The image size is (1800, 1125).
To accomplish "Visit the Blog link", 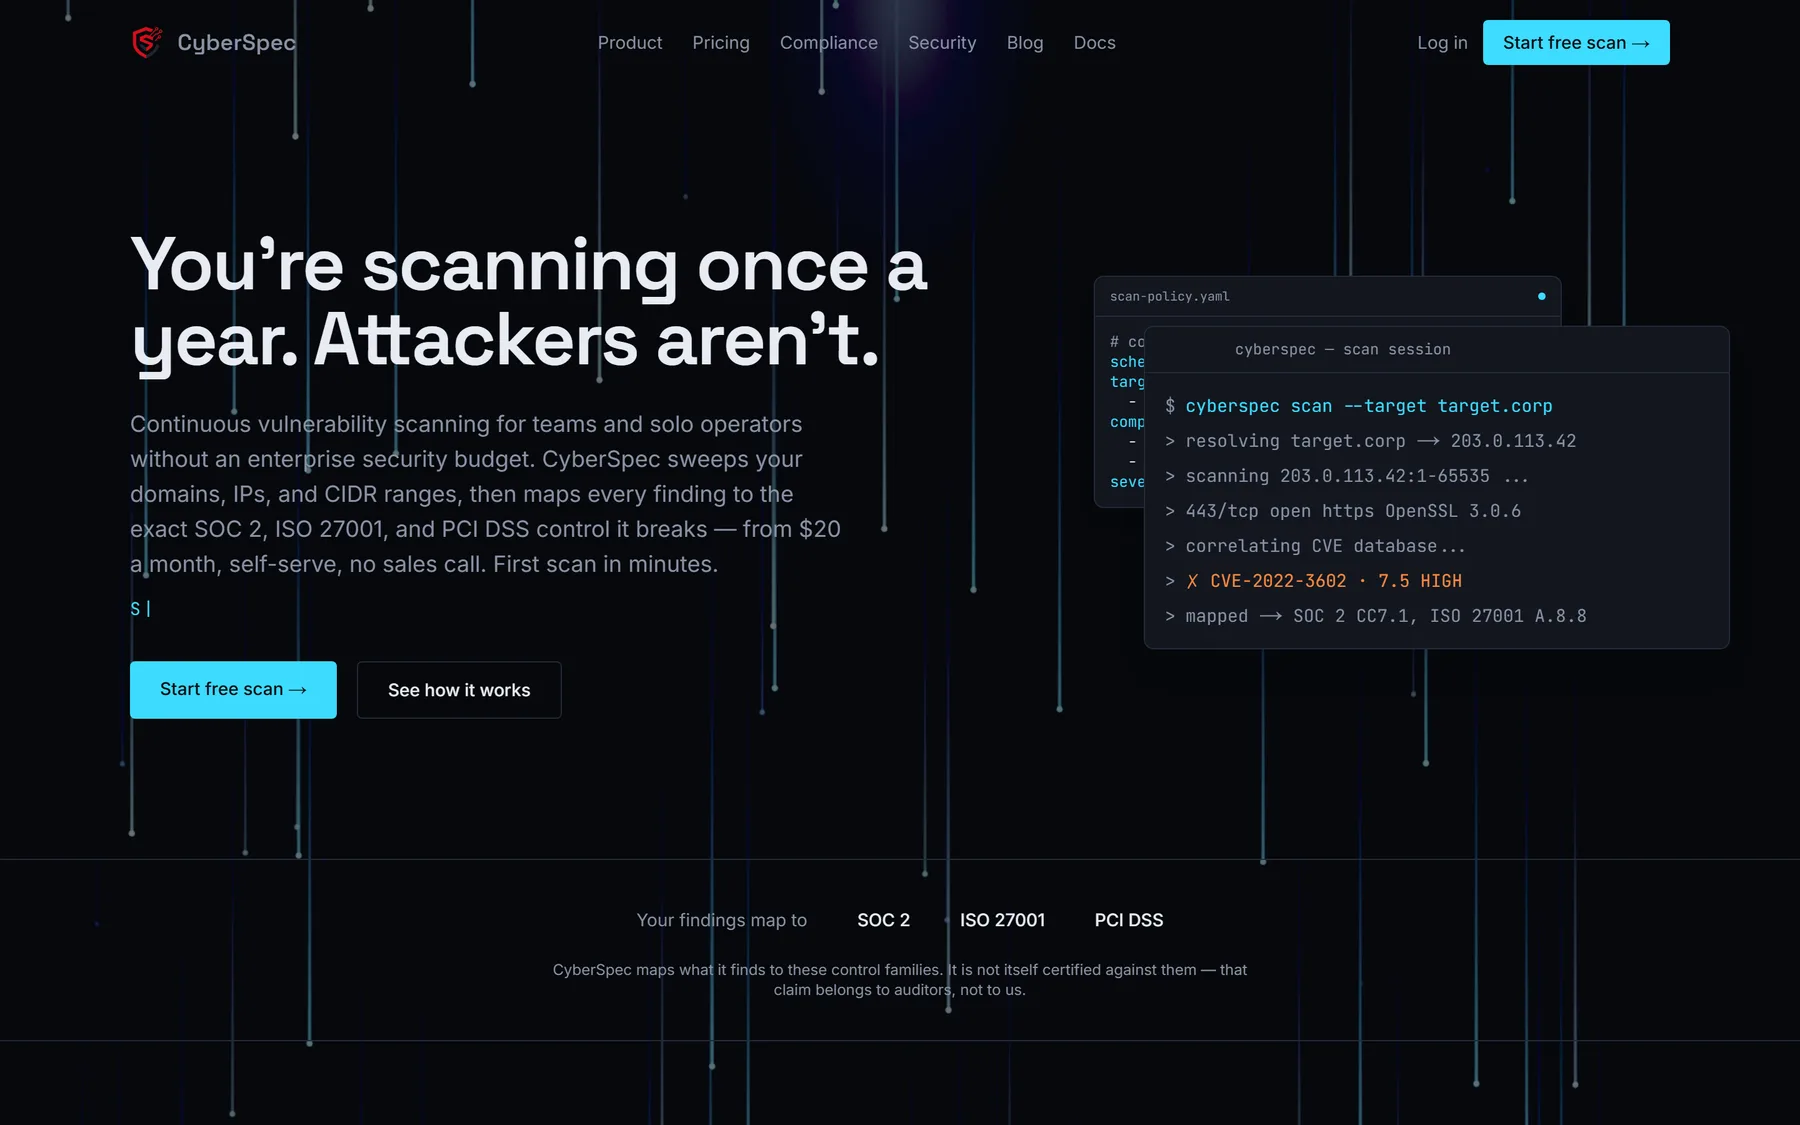I will (1025, 42).
